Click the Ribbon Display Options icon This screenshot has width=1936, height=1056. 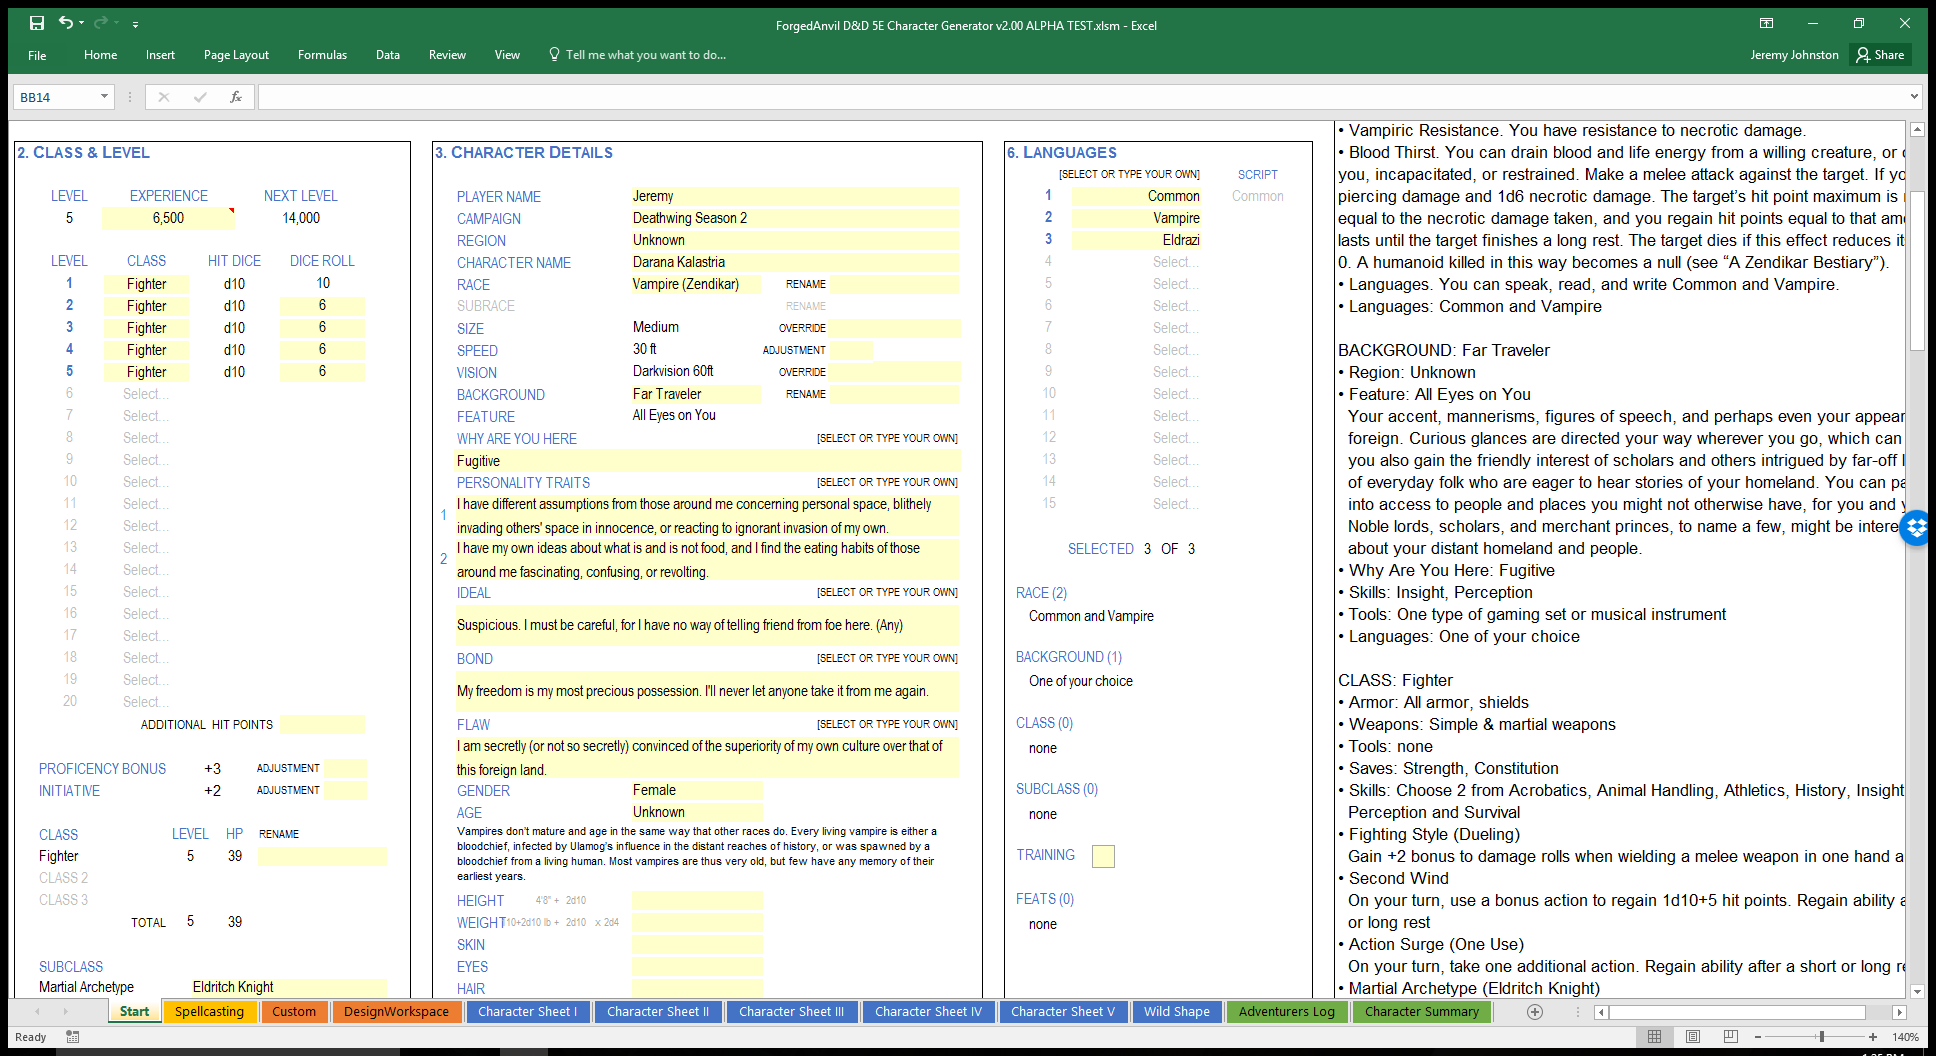point(1766,23)
